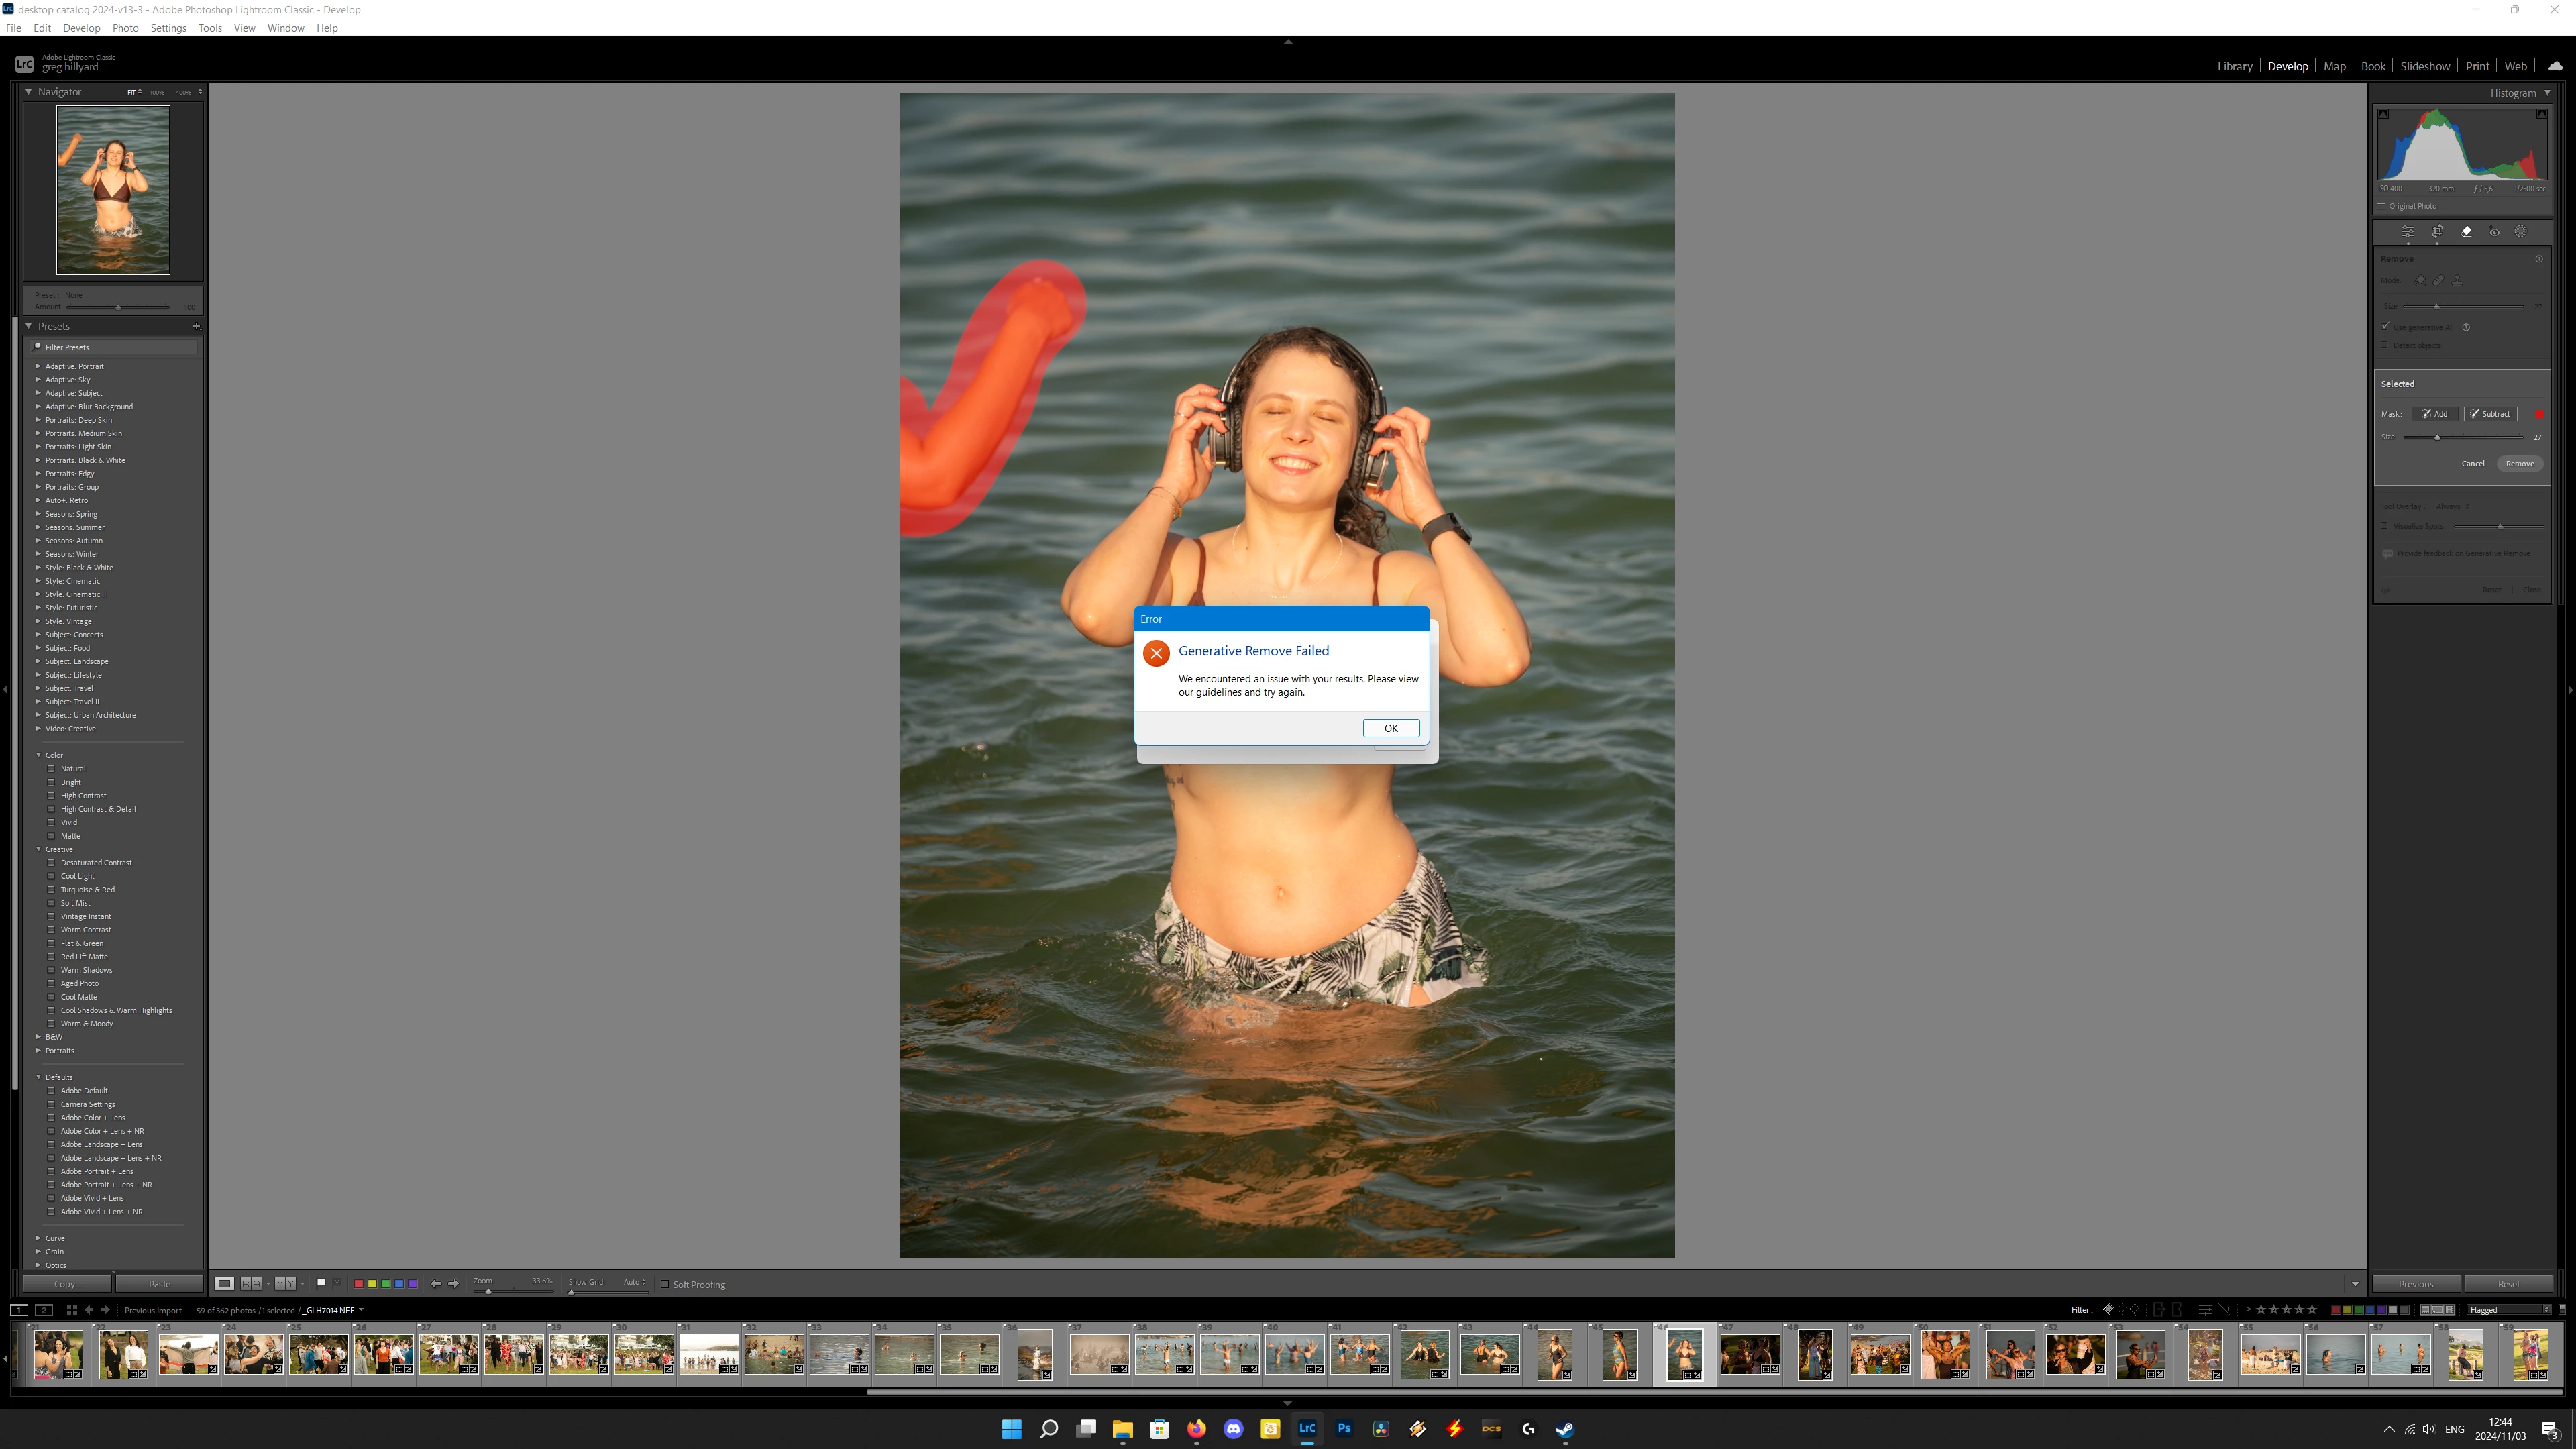Click the Red Eye correction tool icon
Viewport: 2576px width, 1449px height.
pyautogui.click(x=2494, y=232)
